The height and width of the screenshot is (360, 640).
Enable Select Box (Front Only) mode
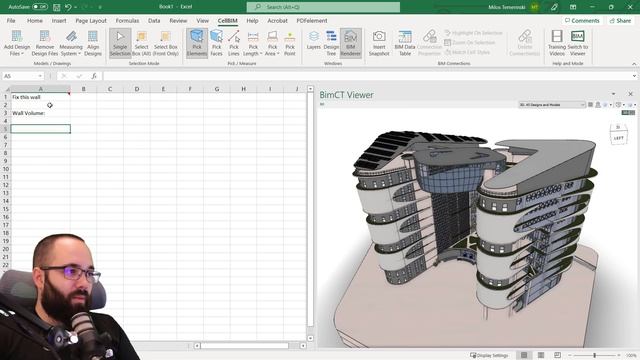[x=166, y=43]
